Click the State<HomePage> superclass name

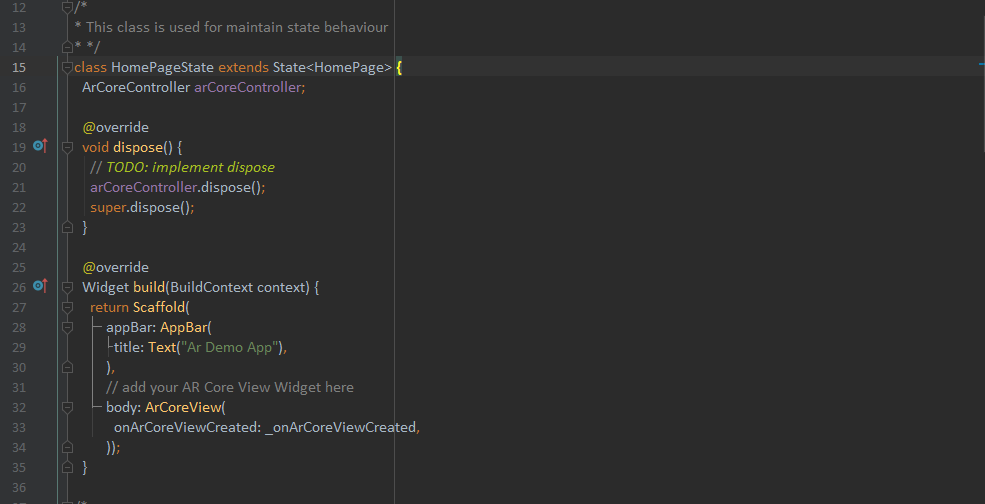[332, 67]
